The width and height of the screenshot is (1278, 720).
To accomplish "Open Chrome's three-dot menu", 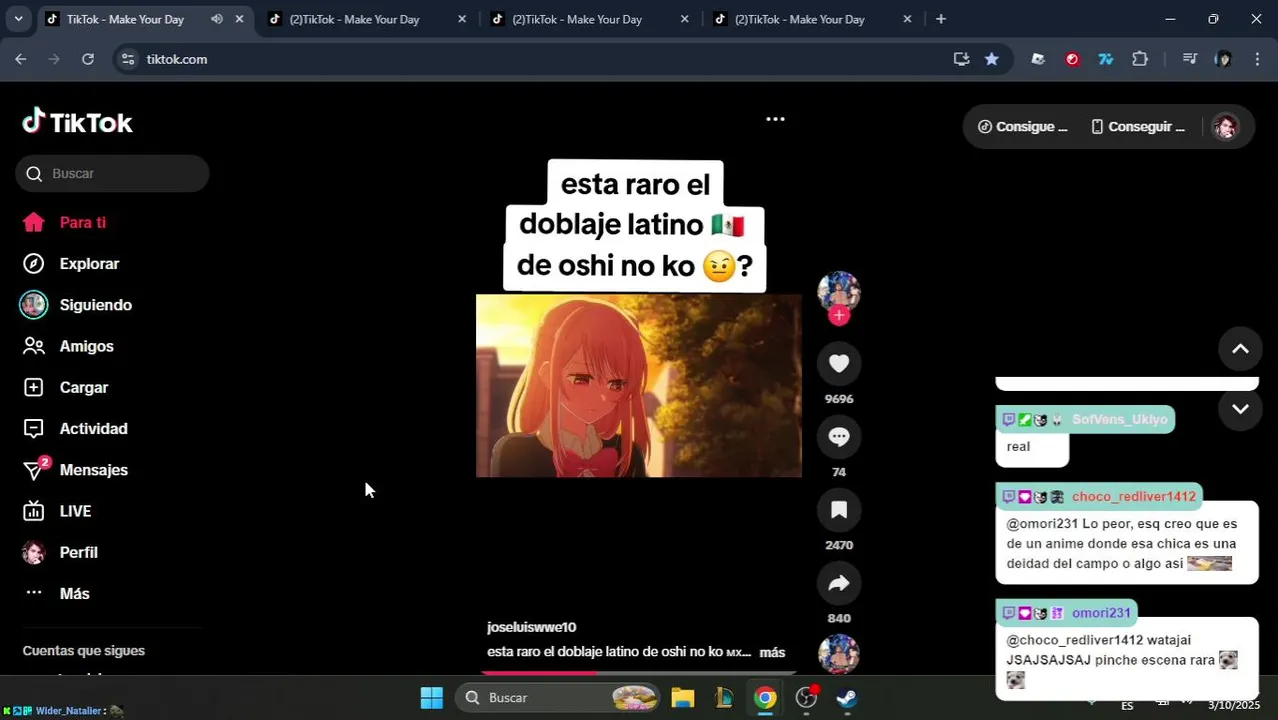I will pyautogui.click(x=1257, y=59).
